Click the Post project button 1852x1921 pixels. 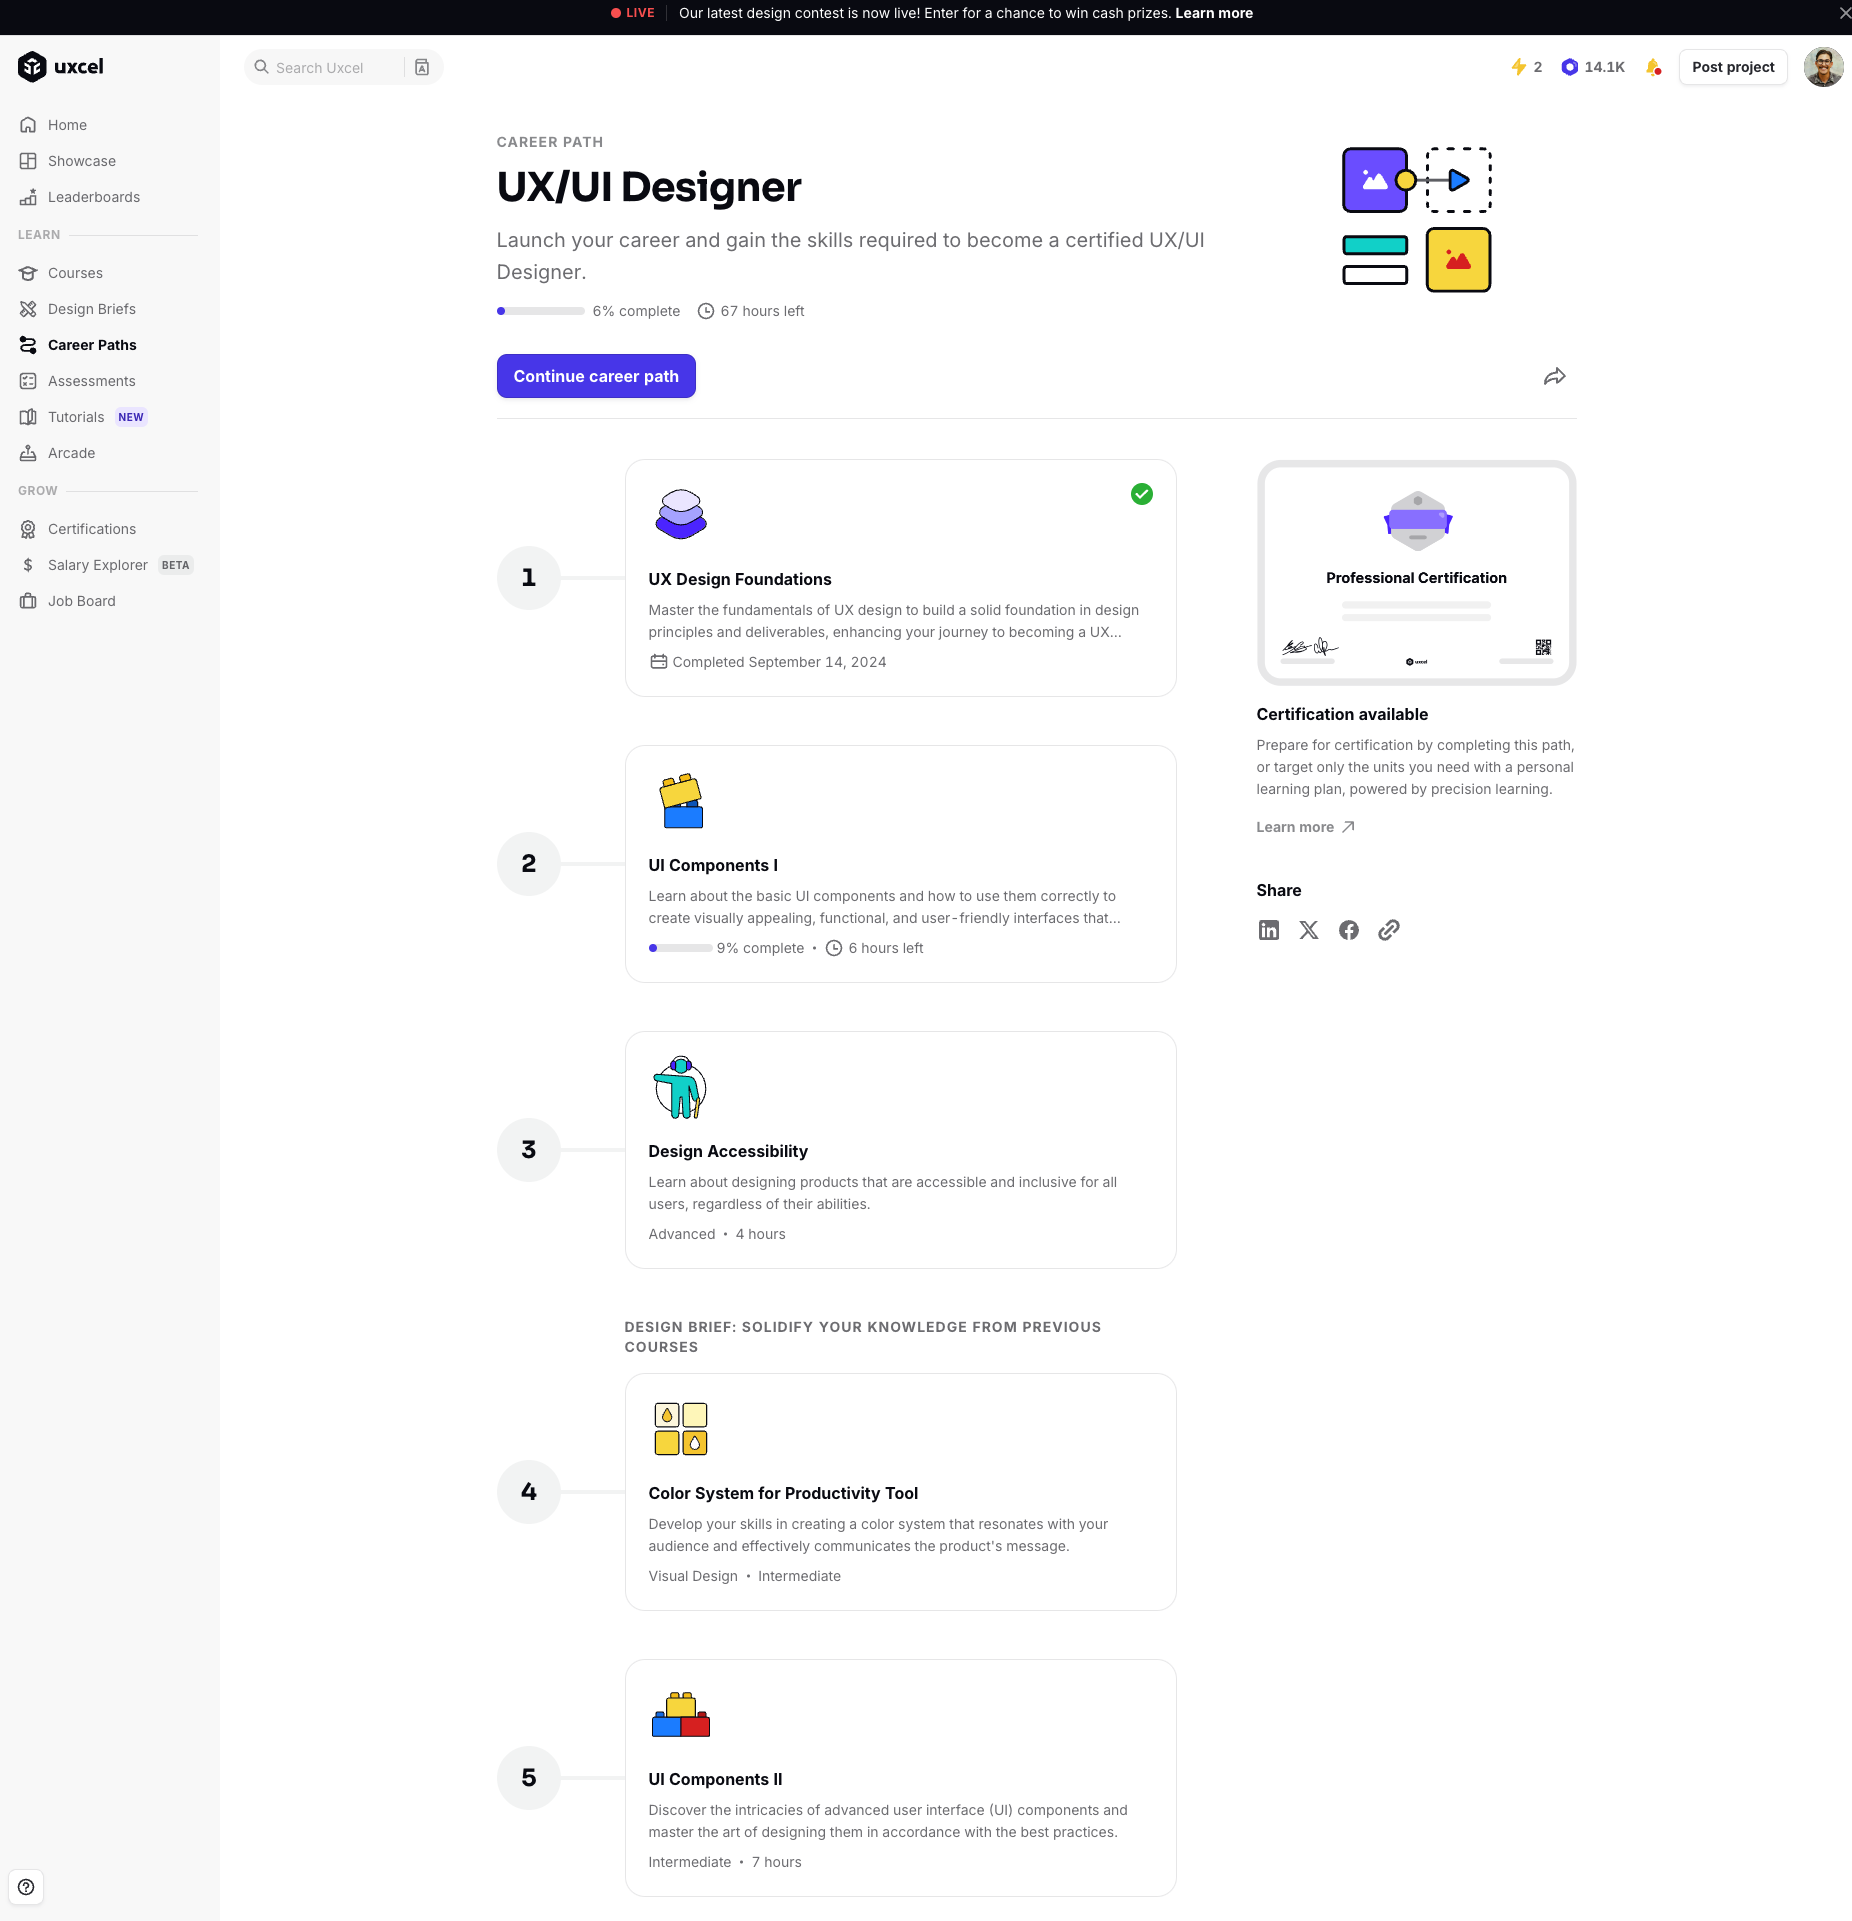click(1732, 67)
